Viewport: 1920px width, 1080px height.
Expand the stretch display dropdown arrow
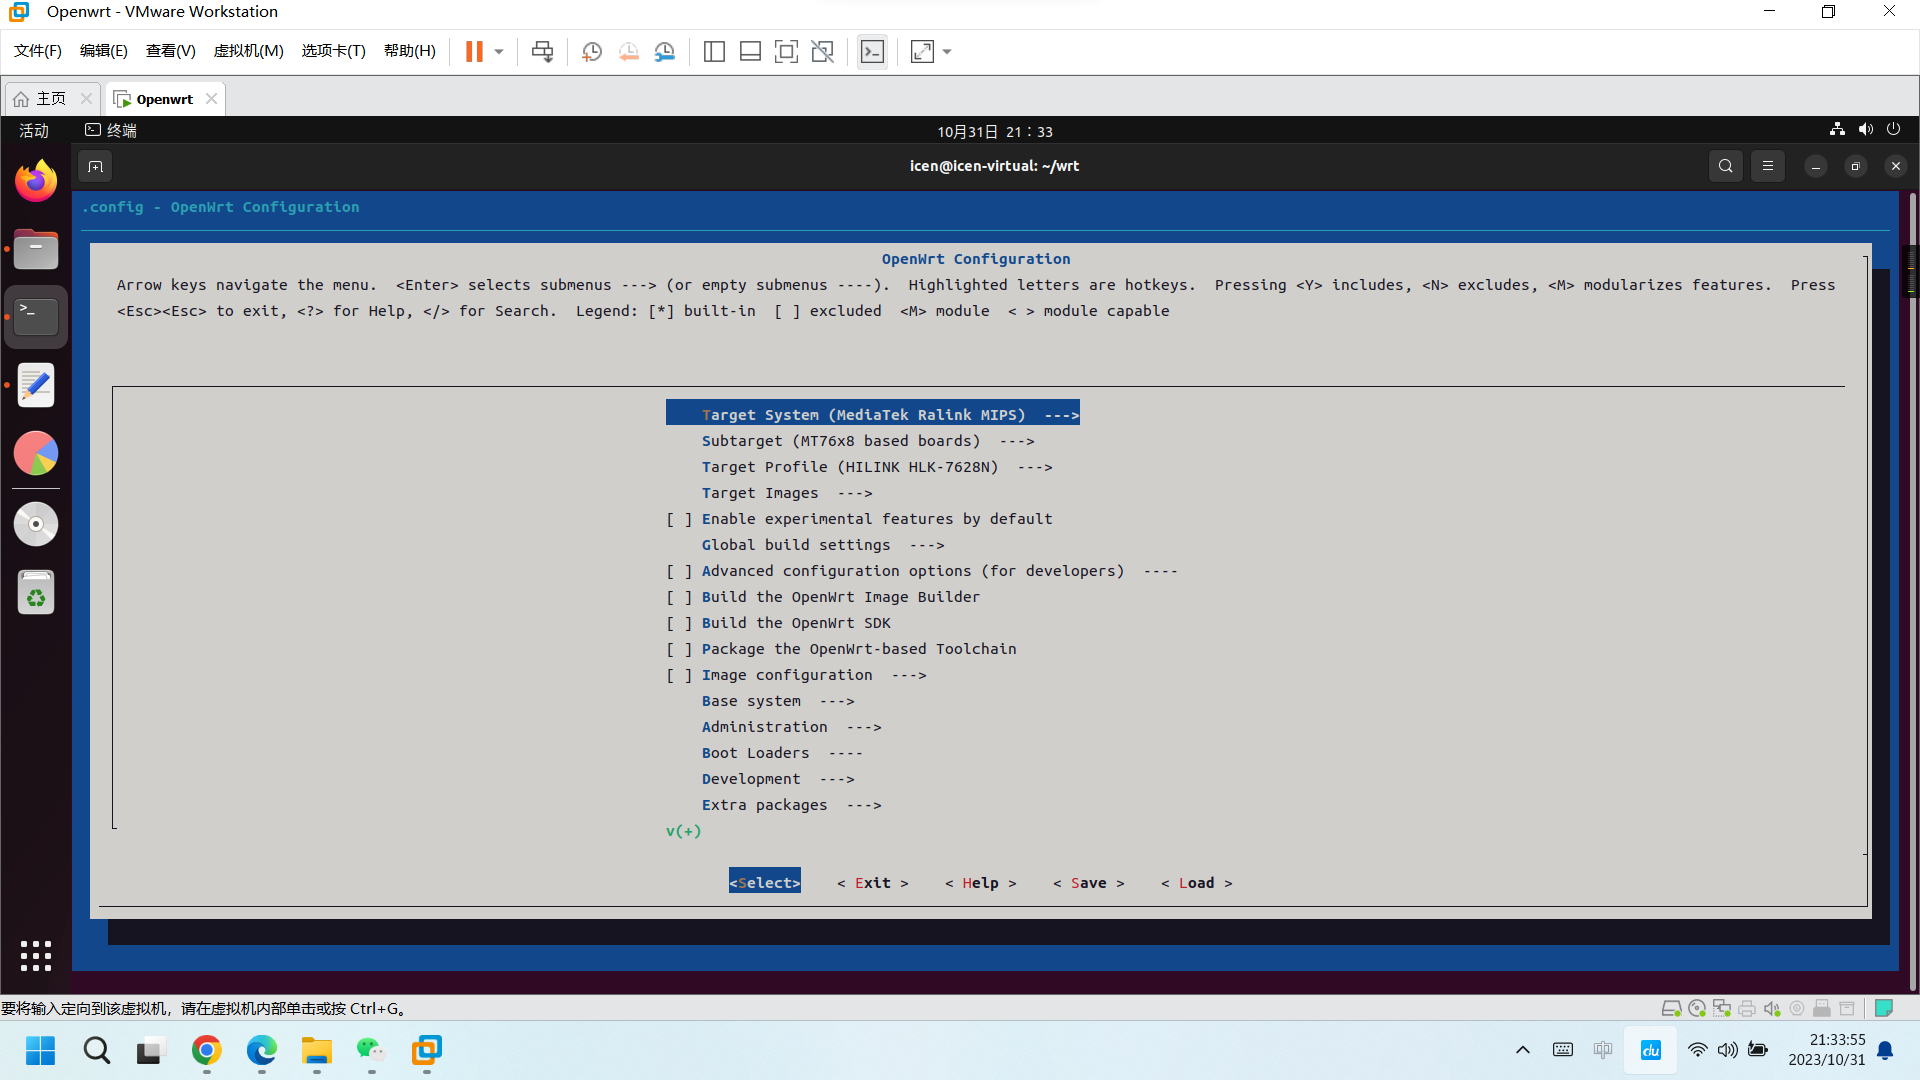tap(947, 51)
